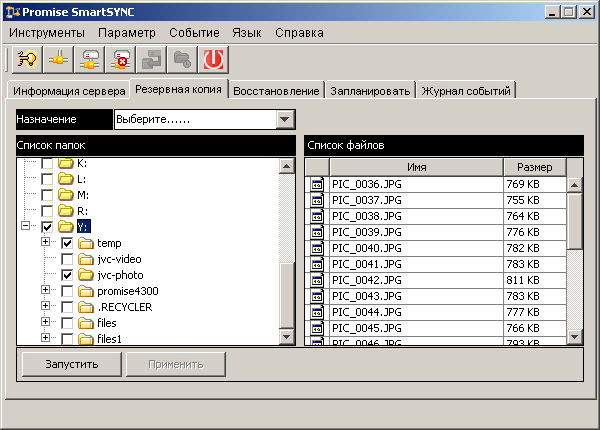This screenshot has width=600, height=430.
Task: Click the file icon next to PIC_0040.JPG
Action: [317, 249]
